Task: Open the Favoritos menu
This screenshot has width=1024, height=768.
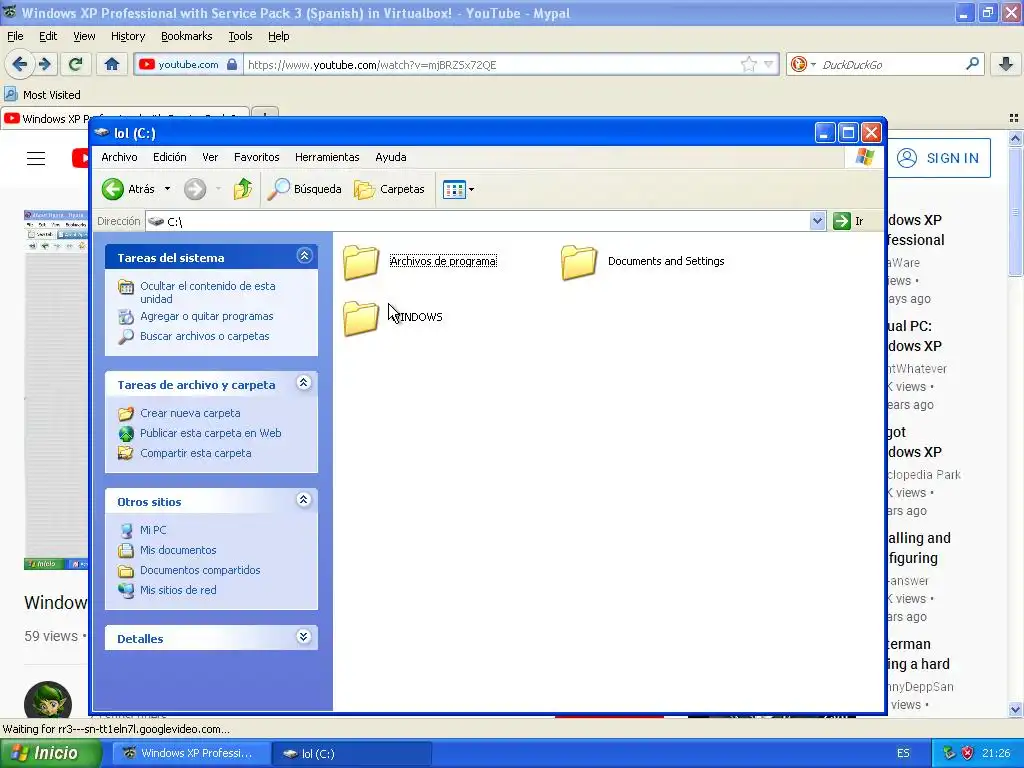Action: pos(257,157)
